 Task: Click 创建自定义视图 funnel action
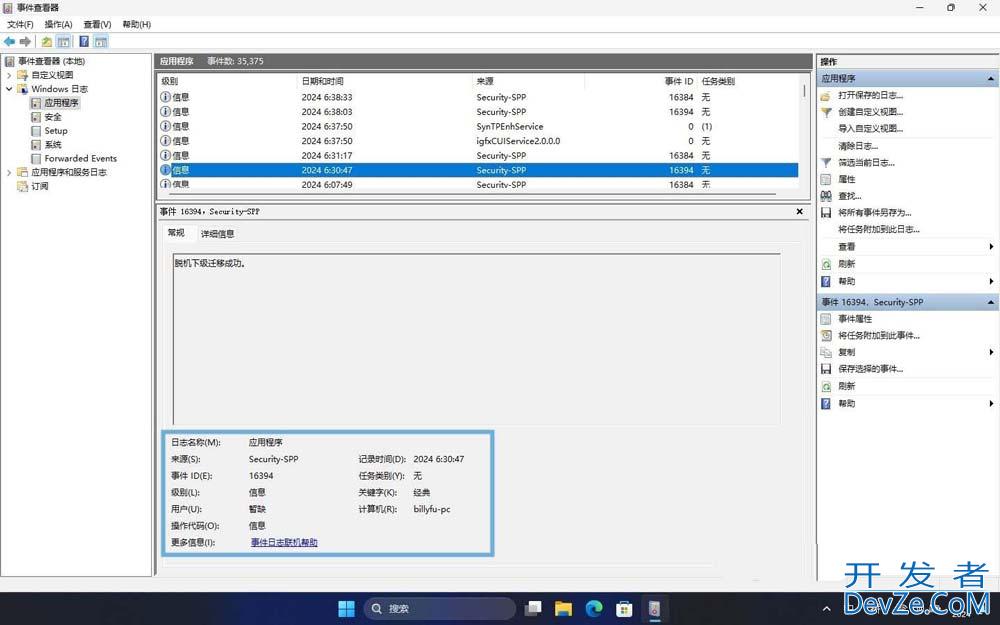(x=870, y=112)
